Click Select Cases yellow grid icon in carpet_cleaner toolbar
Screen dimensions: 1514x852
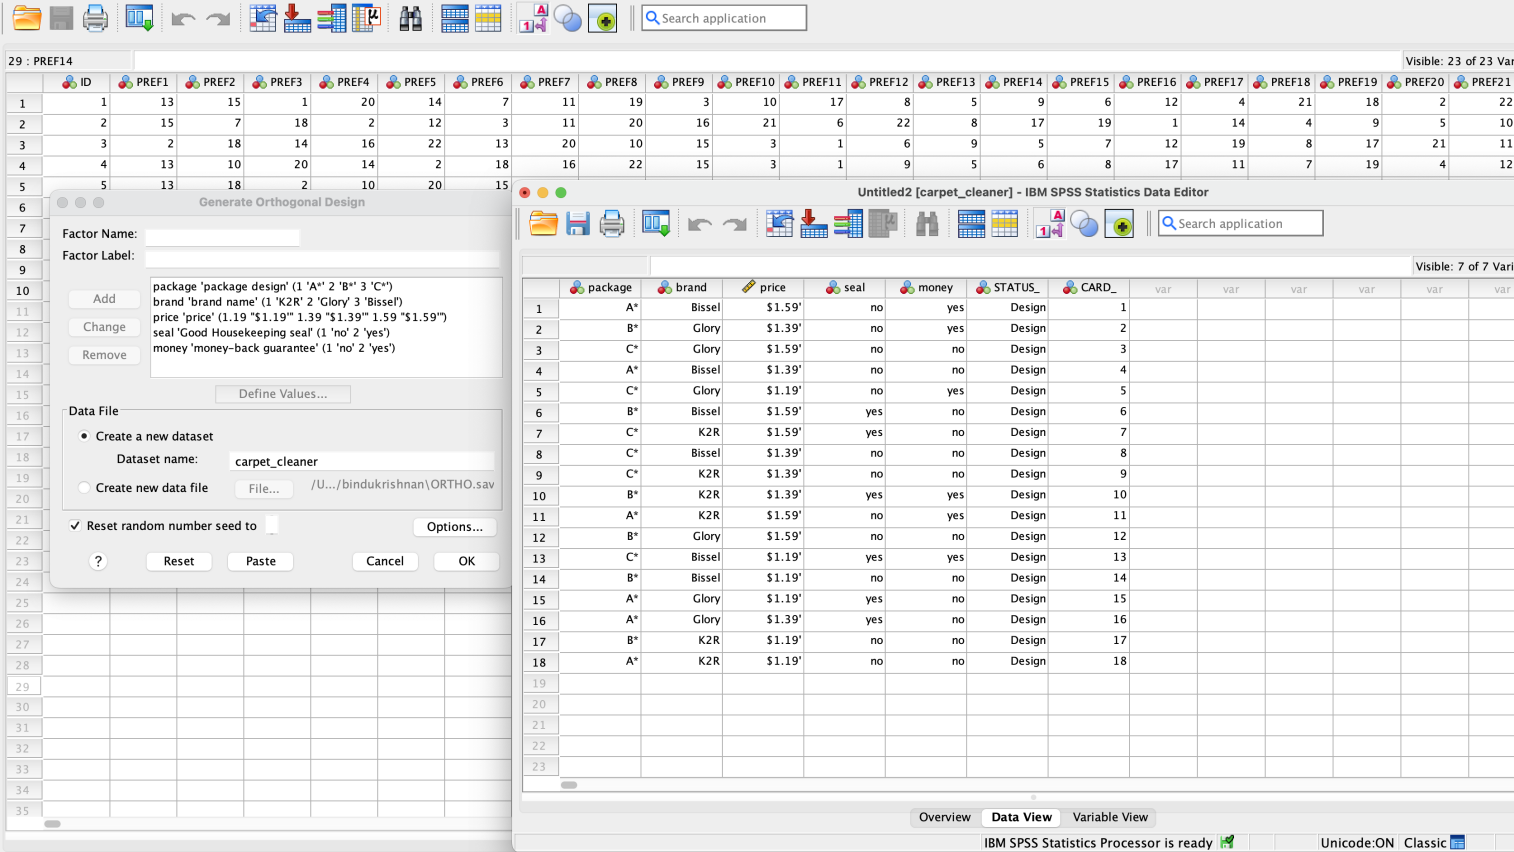(x=1005, y=223)
